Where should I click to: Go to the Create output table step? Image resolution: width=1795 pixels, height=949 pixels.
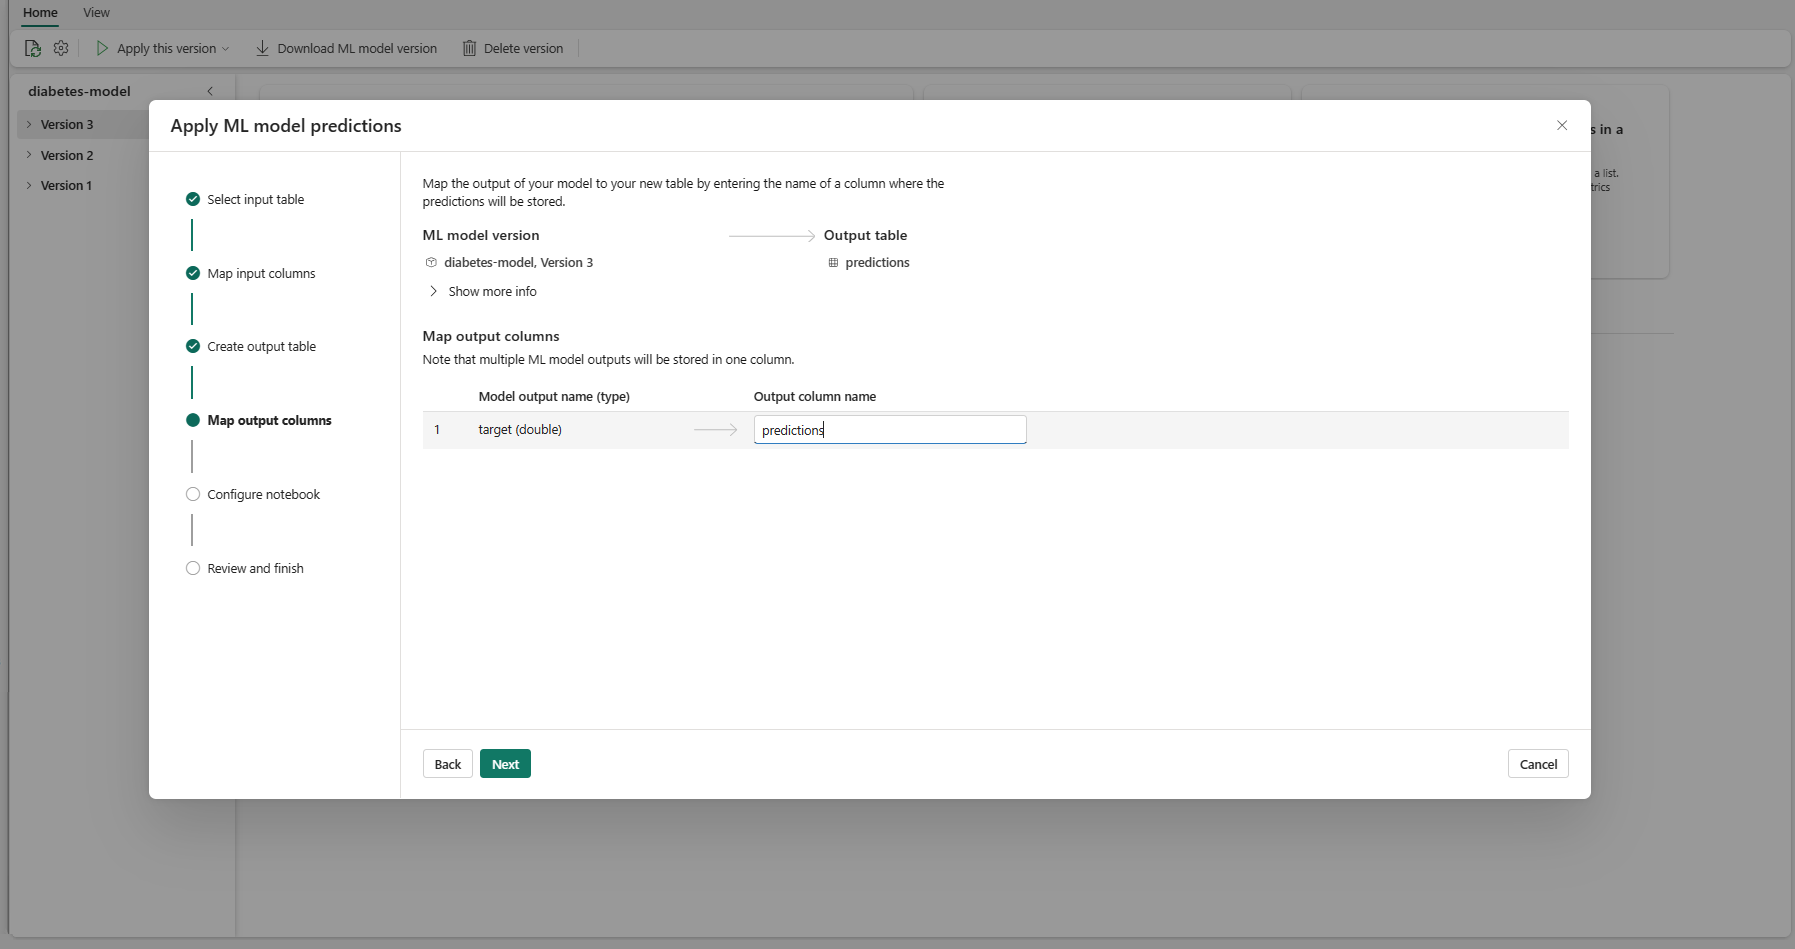coord(251,347)
